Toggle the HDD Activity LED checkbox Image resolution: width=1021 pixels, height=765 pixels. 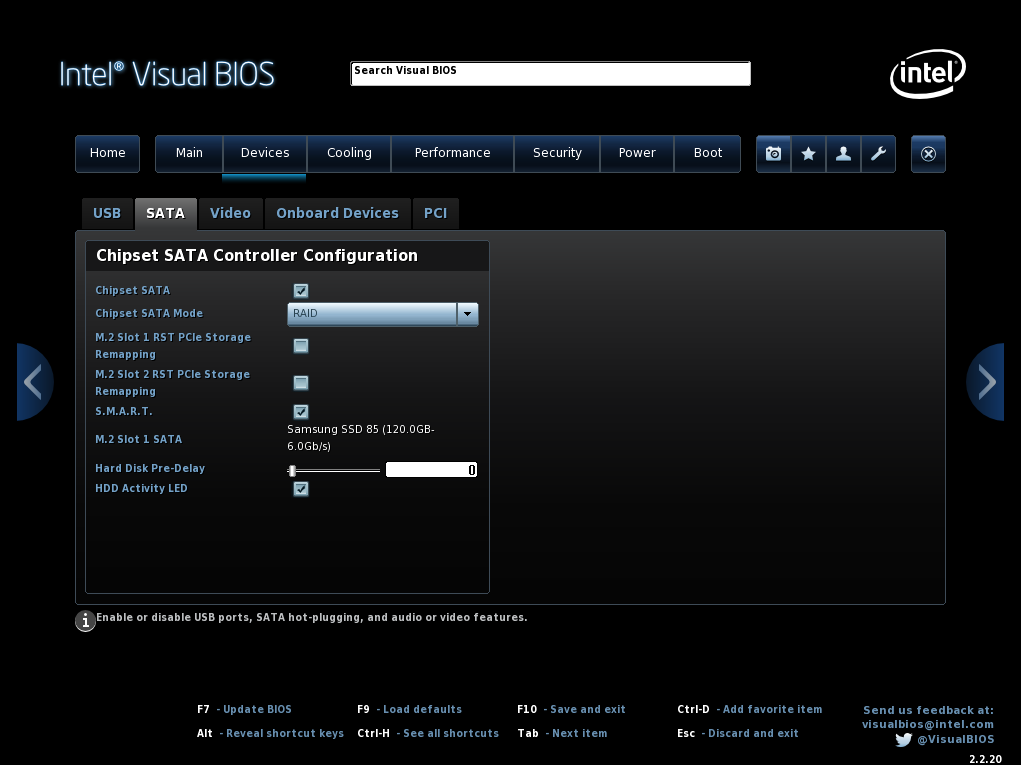point(301,488)
